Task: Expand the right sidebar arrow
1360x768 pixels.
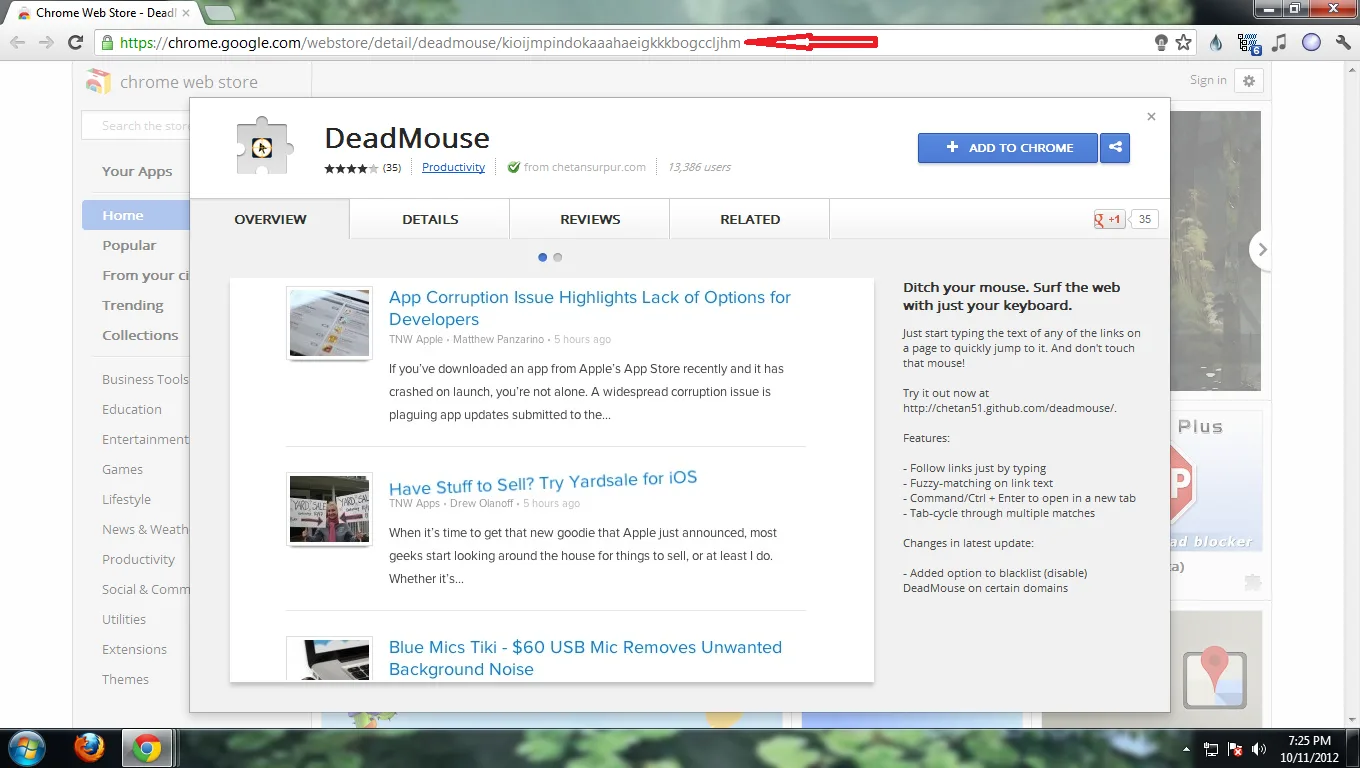Action: click(x=1262, y=249)
